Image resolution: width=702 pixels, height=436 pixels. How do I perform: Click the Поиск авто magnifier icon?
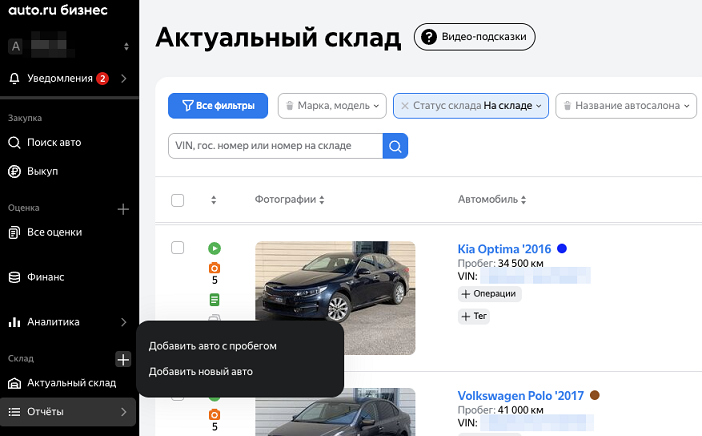pos(14,143)
